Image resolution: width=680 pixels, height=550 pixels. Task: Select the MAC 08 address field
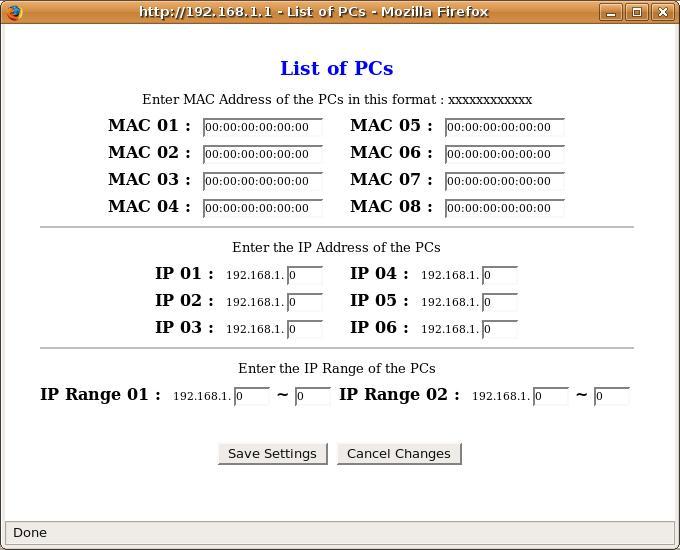tap(504, 208)
